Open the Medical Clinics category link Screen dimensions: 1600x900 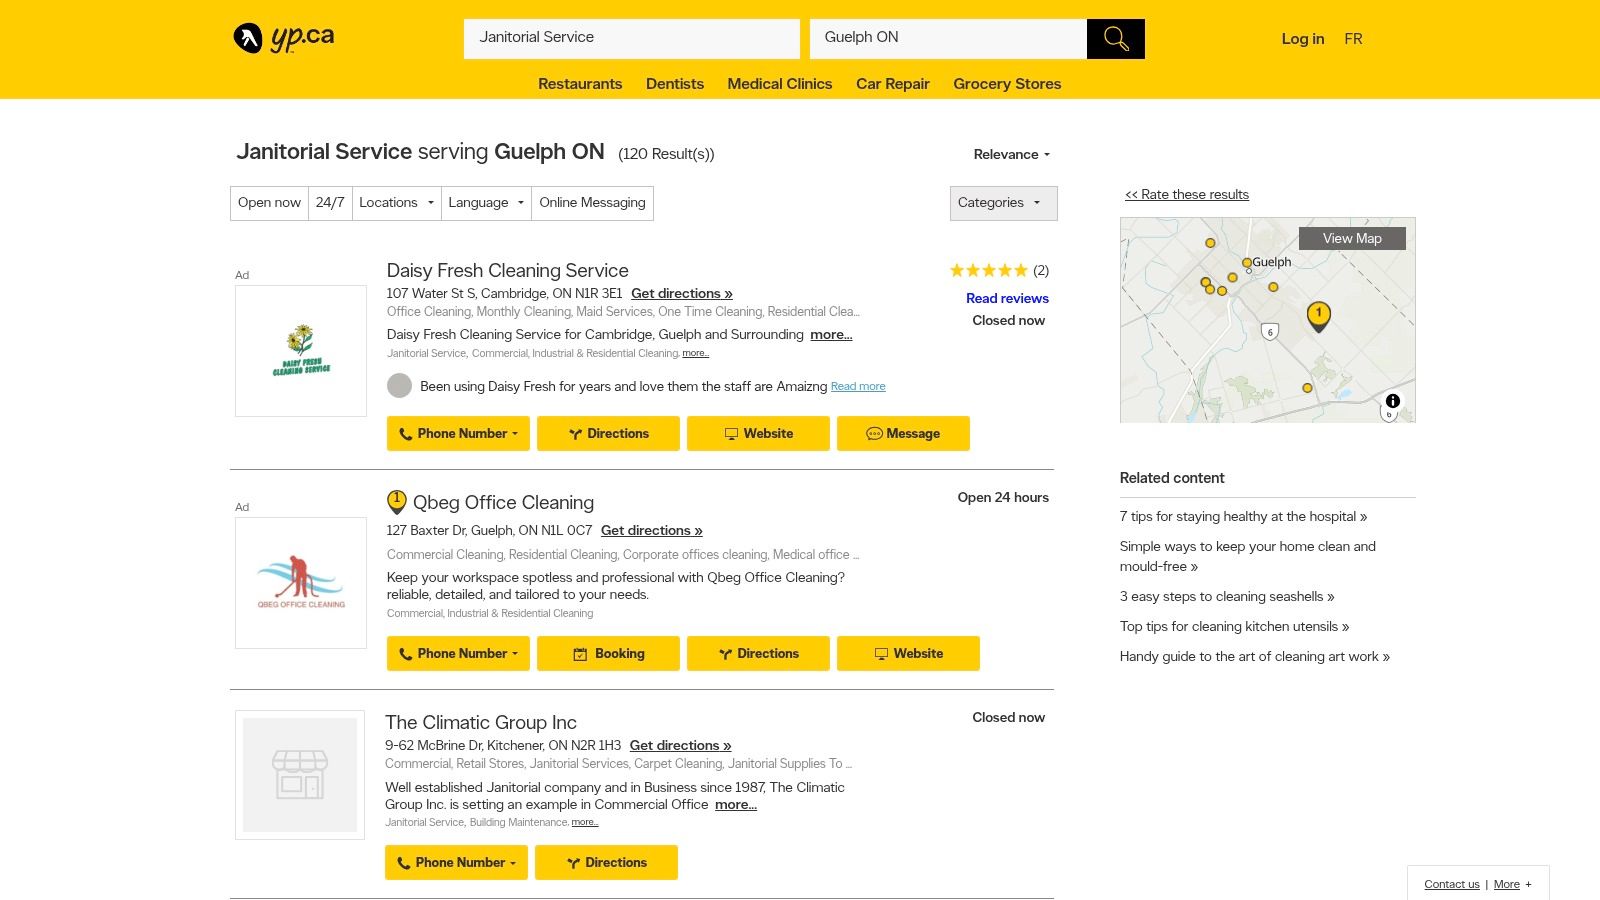click(780, 84)
